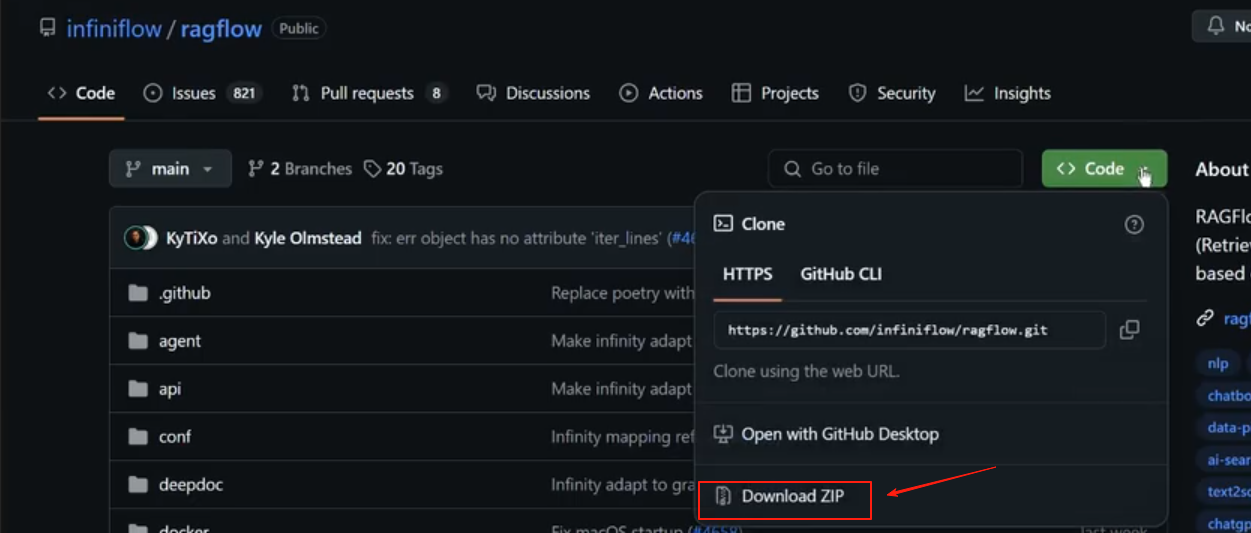Viewport: 1251px width, 533px height.
Task: Open the Insights tab
Action: (1007, 93)
